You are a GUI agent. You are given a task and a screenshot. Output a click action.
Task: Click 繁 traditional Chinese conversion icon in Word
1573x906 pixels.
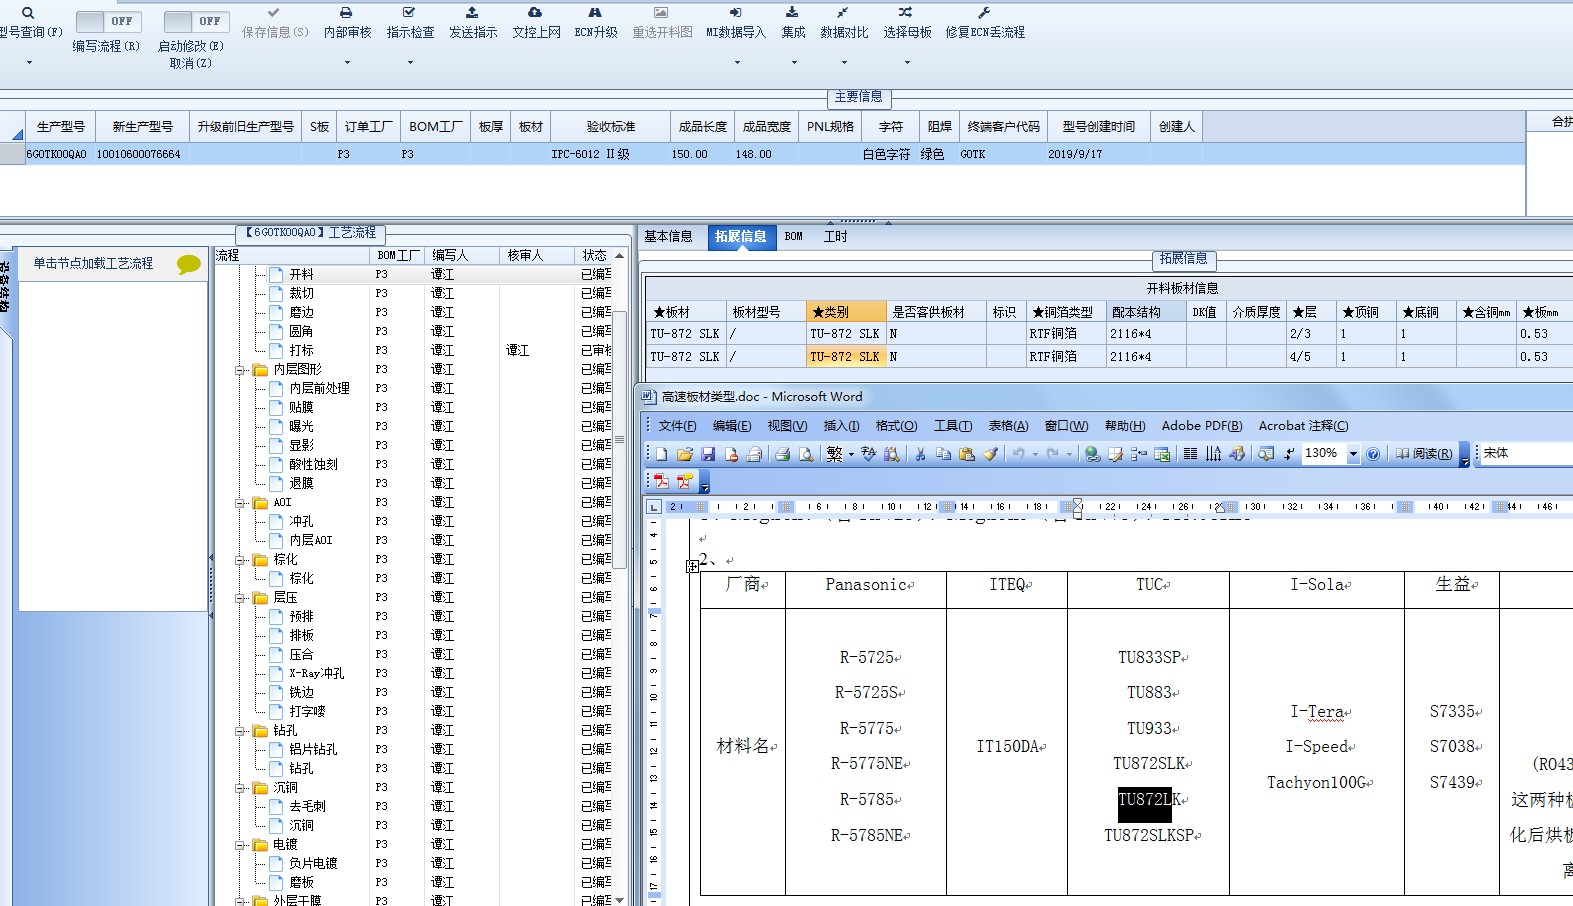[834, 454]
